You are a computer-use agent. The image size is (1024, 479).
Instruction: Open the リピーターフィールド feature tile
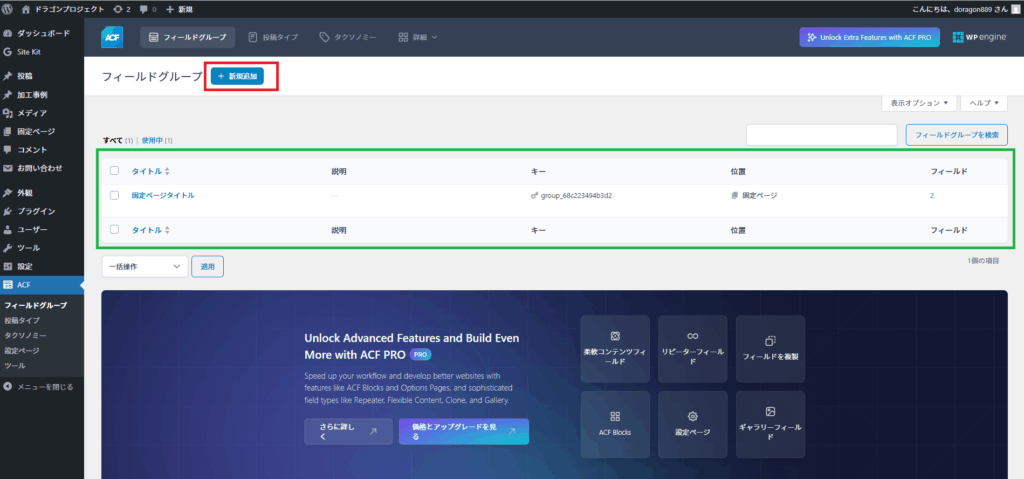[692, 349]
